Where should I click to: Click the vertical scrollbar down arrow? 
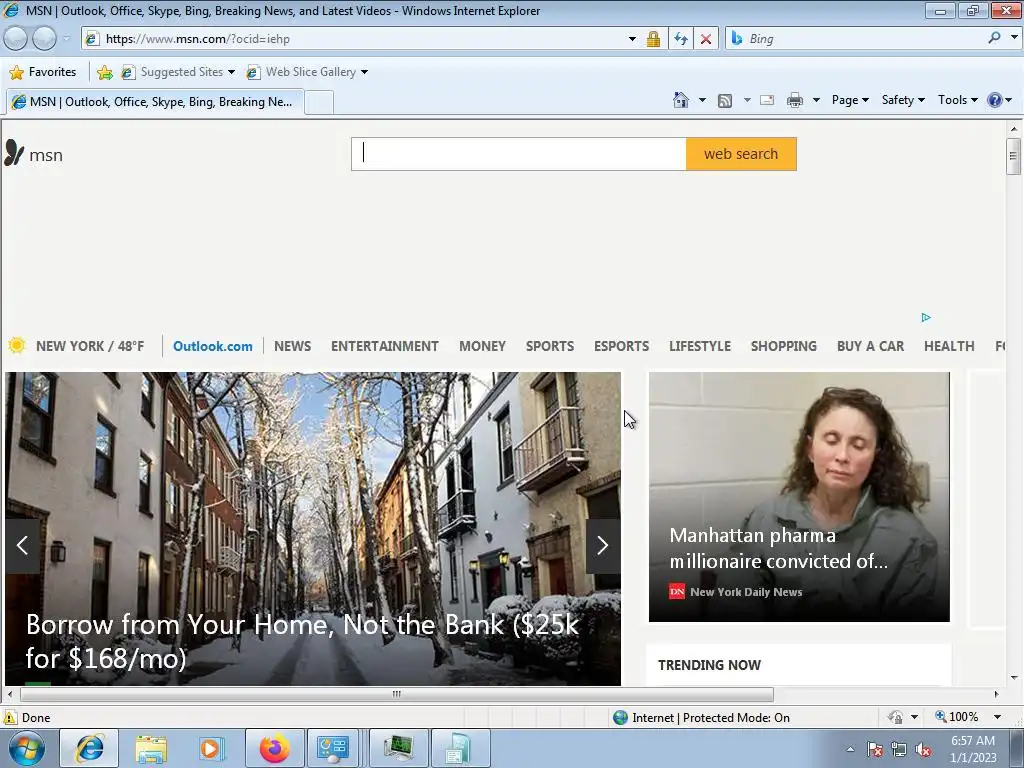coord(1014,678)
